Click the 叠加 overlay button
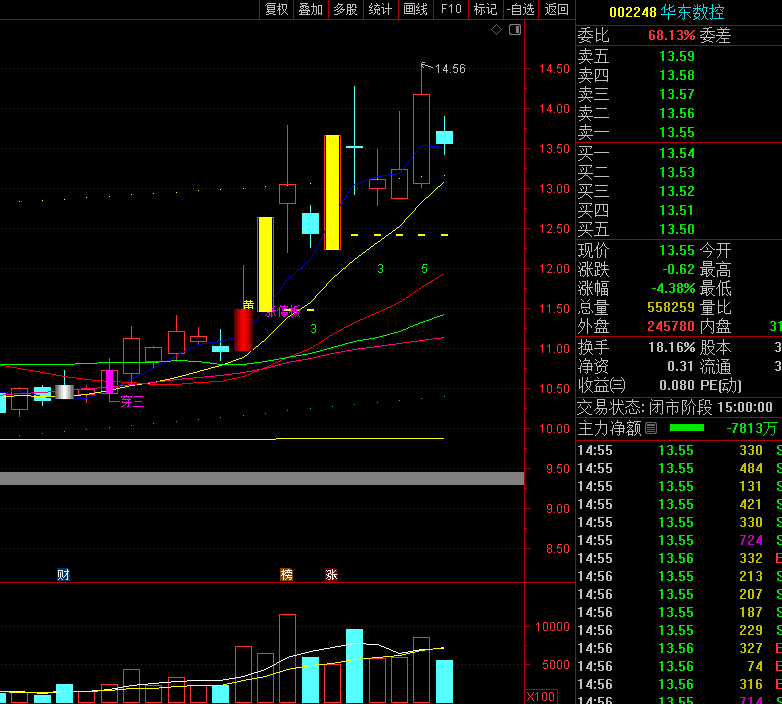Screen dimensions: 782x704 point(311,9)
